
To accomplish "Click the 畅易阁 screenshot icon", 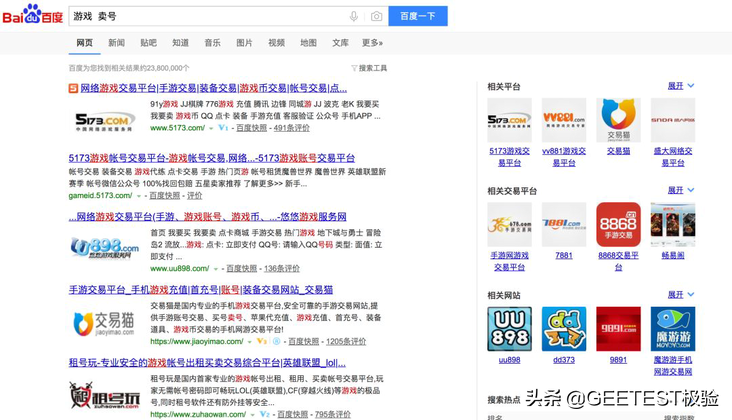I will coord(673,224).
